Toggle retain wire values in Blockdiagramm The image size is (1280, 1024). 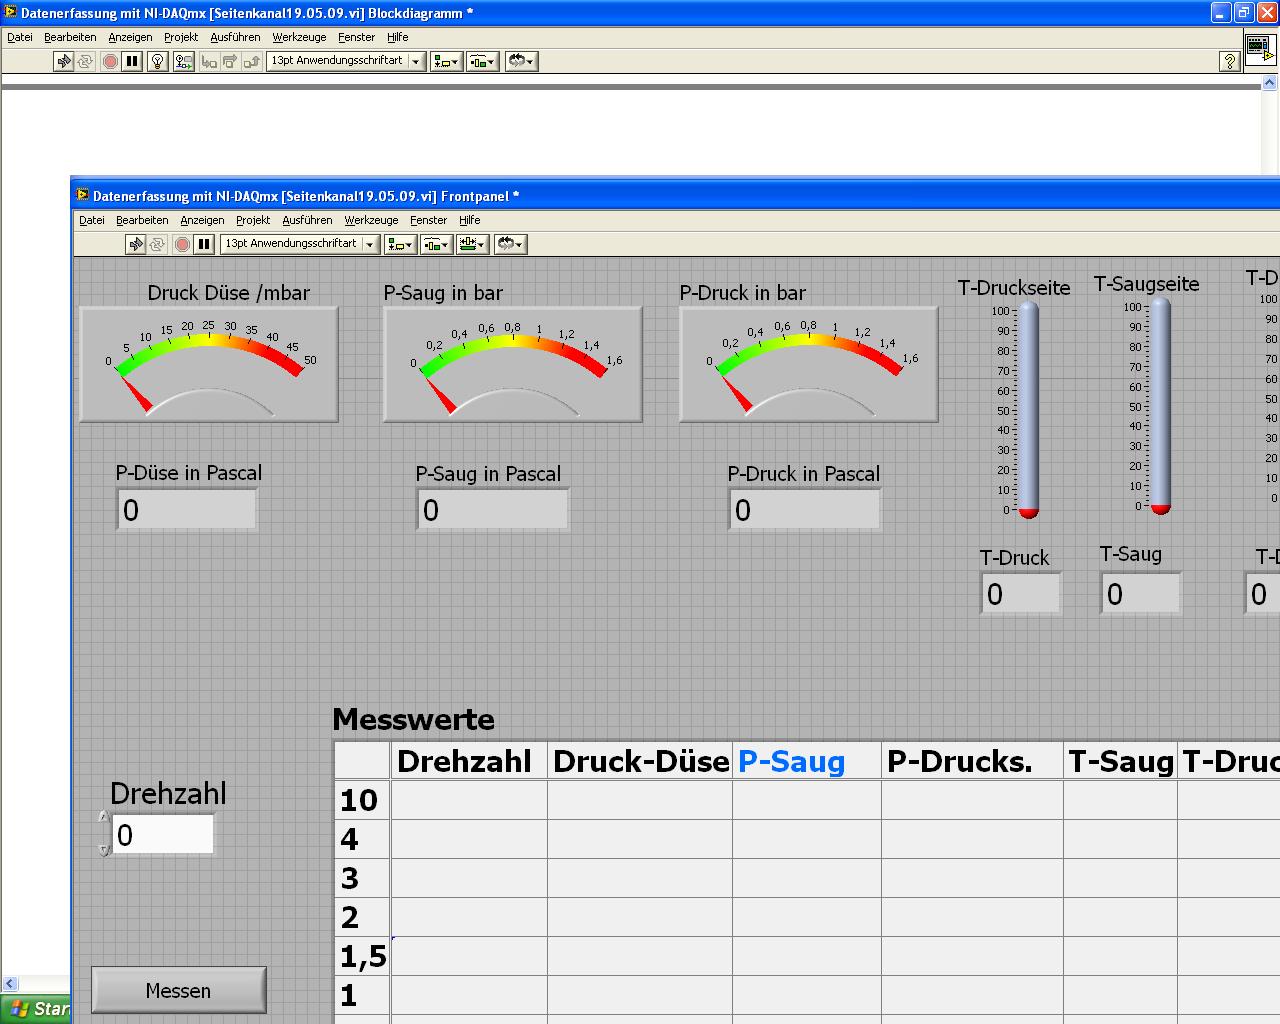pyautogui.click(x=183, y=61)
